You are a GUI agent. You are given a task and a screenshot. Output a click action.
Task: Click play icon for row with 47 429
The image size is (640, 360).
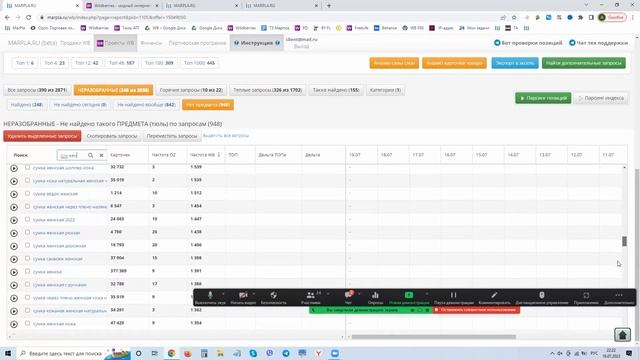pos(14,324)
